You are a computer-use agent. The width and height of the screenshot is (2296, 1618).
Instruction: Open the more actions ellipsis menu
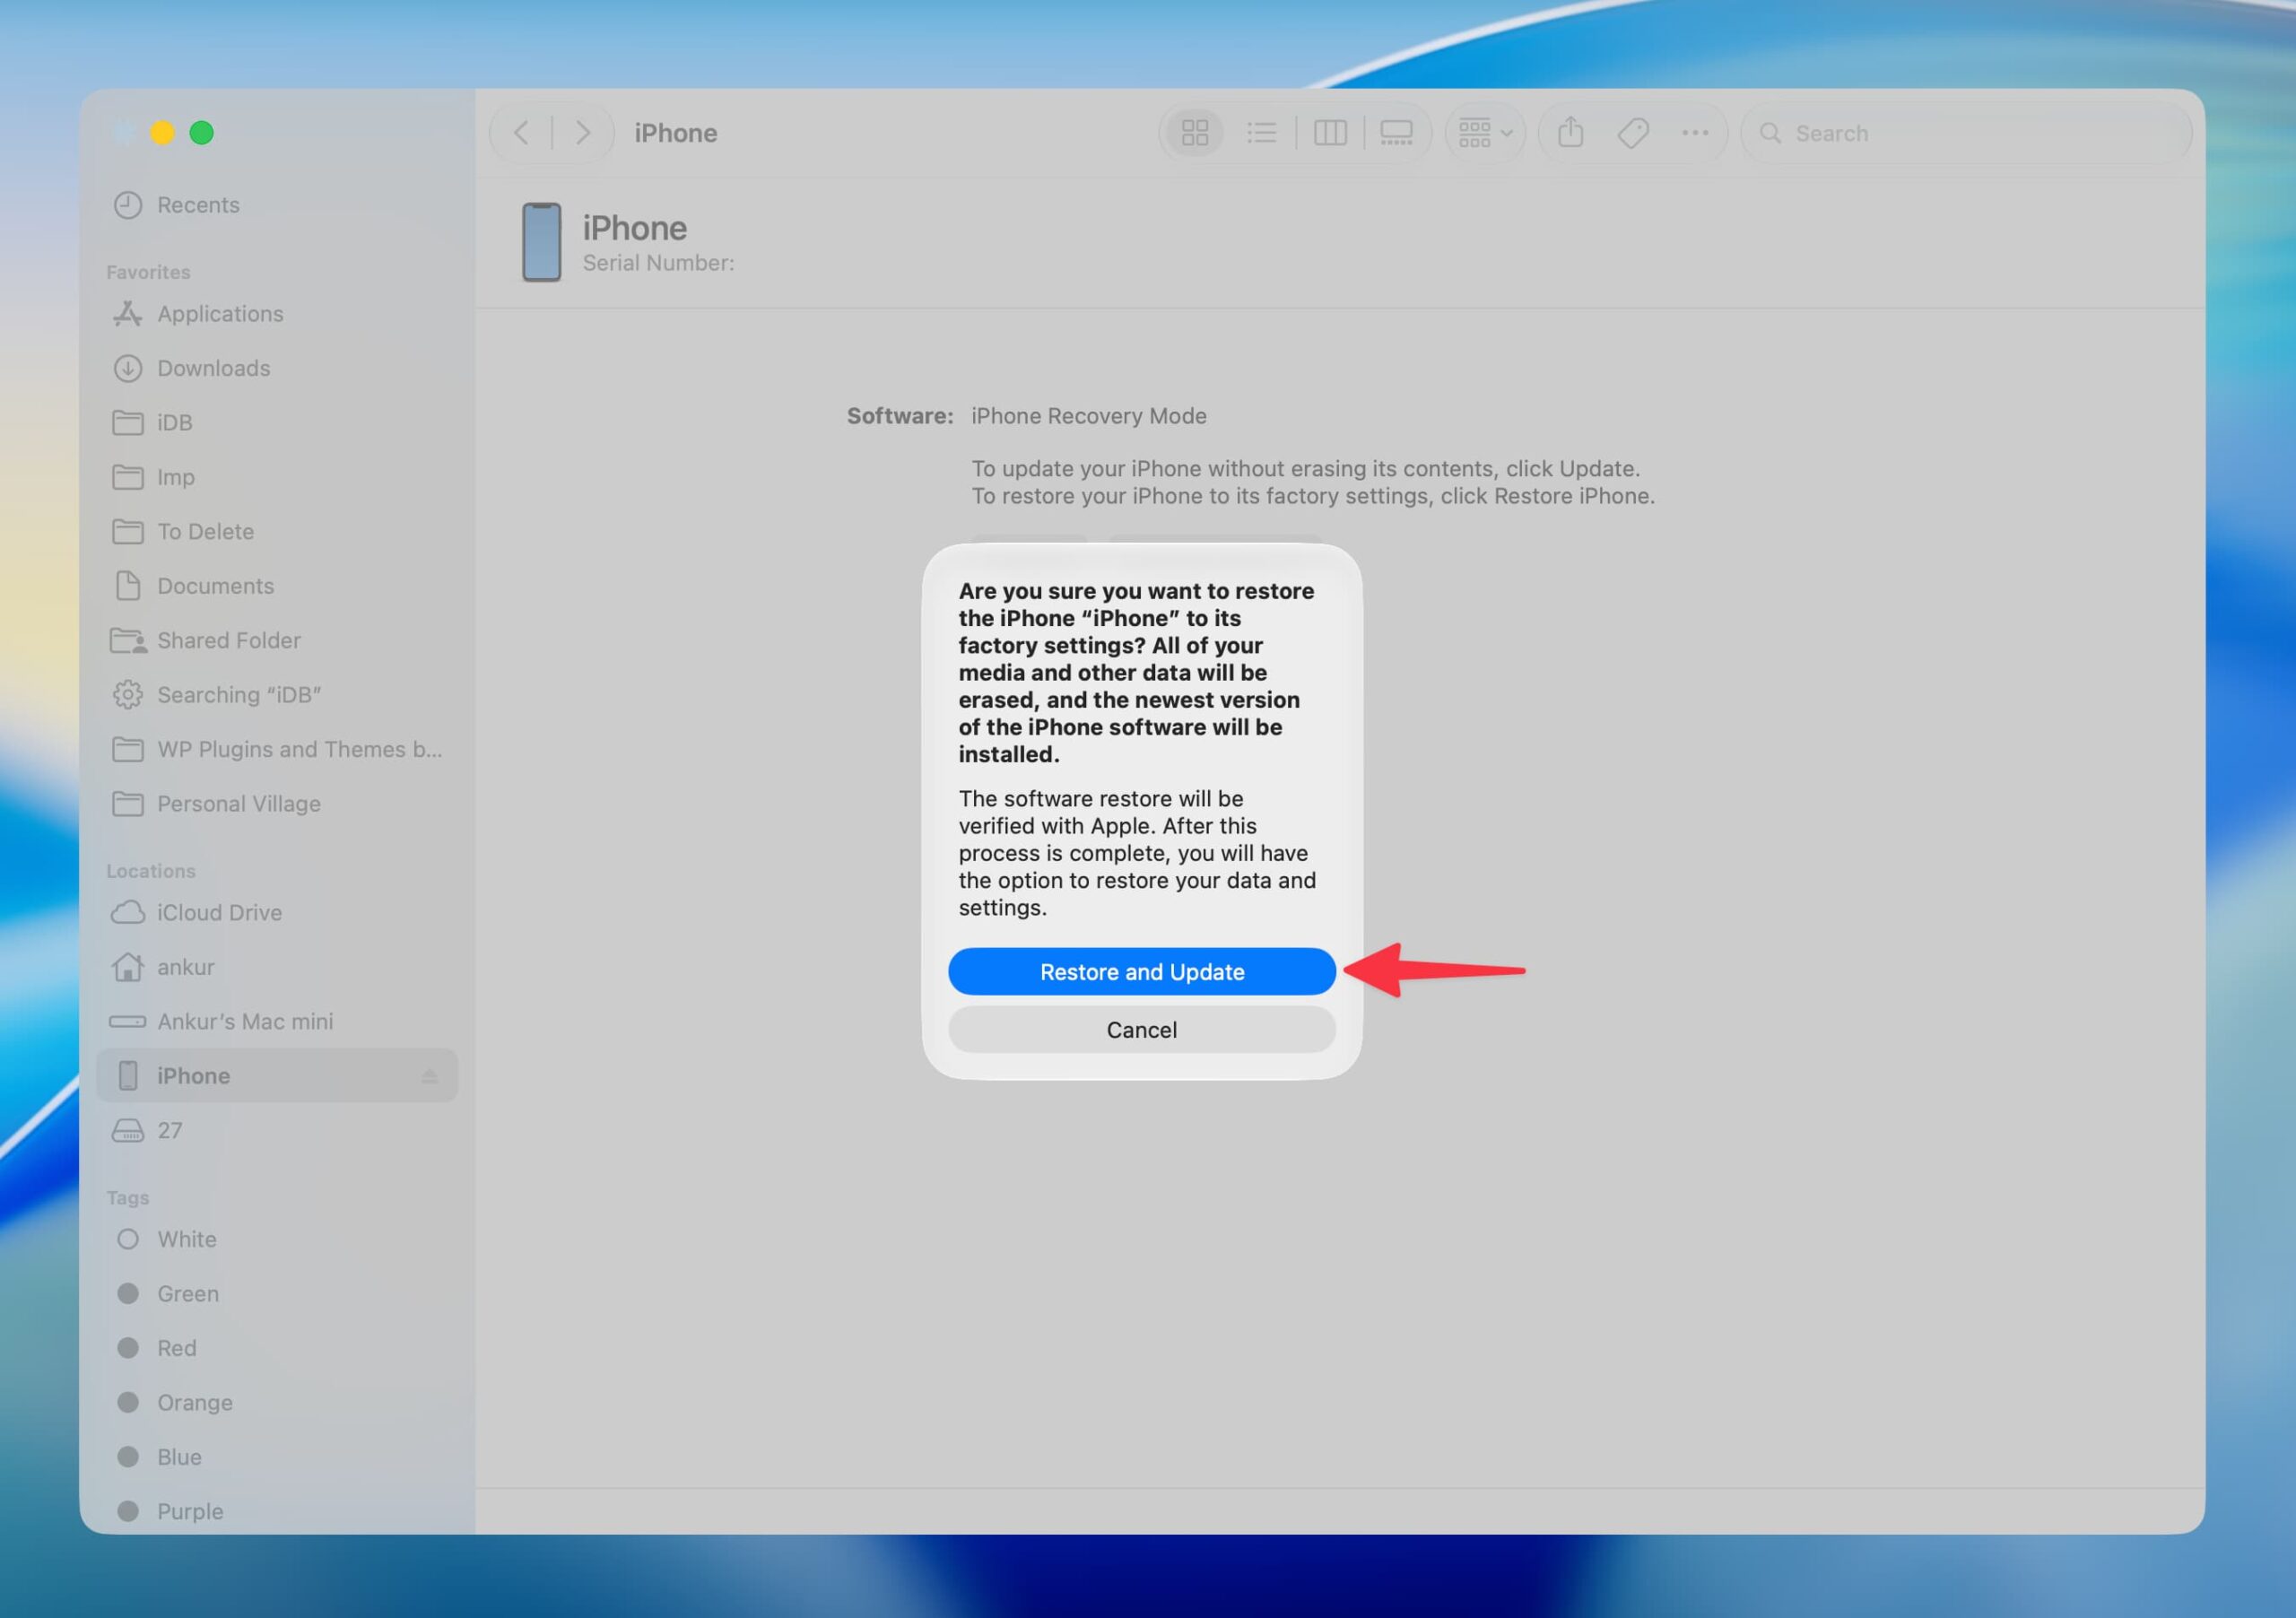(1695, 133)
